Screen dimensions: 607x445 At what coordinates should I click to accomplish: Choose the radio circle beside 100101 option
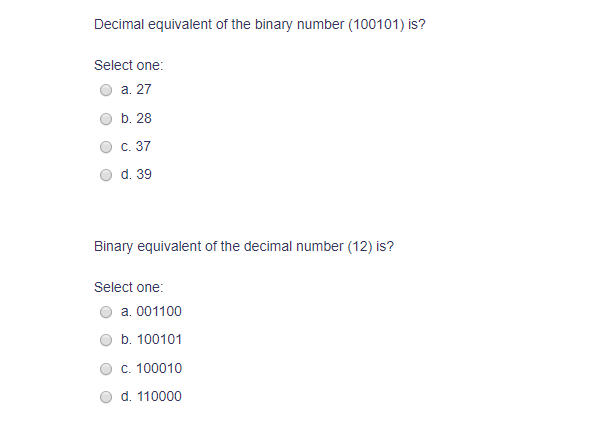[x=106, y=340]
